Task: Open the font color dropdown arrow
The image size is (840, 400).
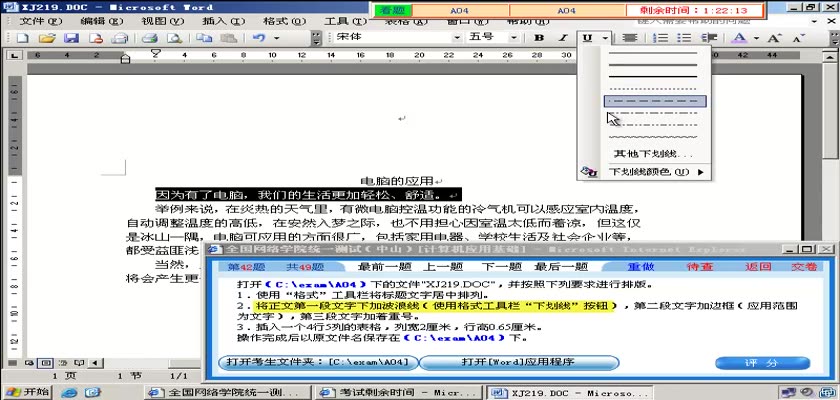Action: (x=756, y=38)
